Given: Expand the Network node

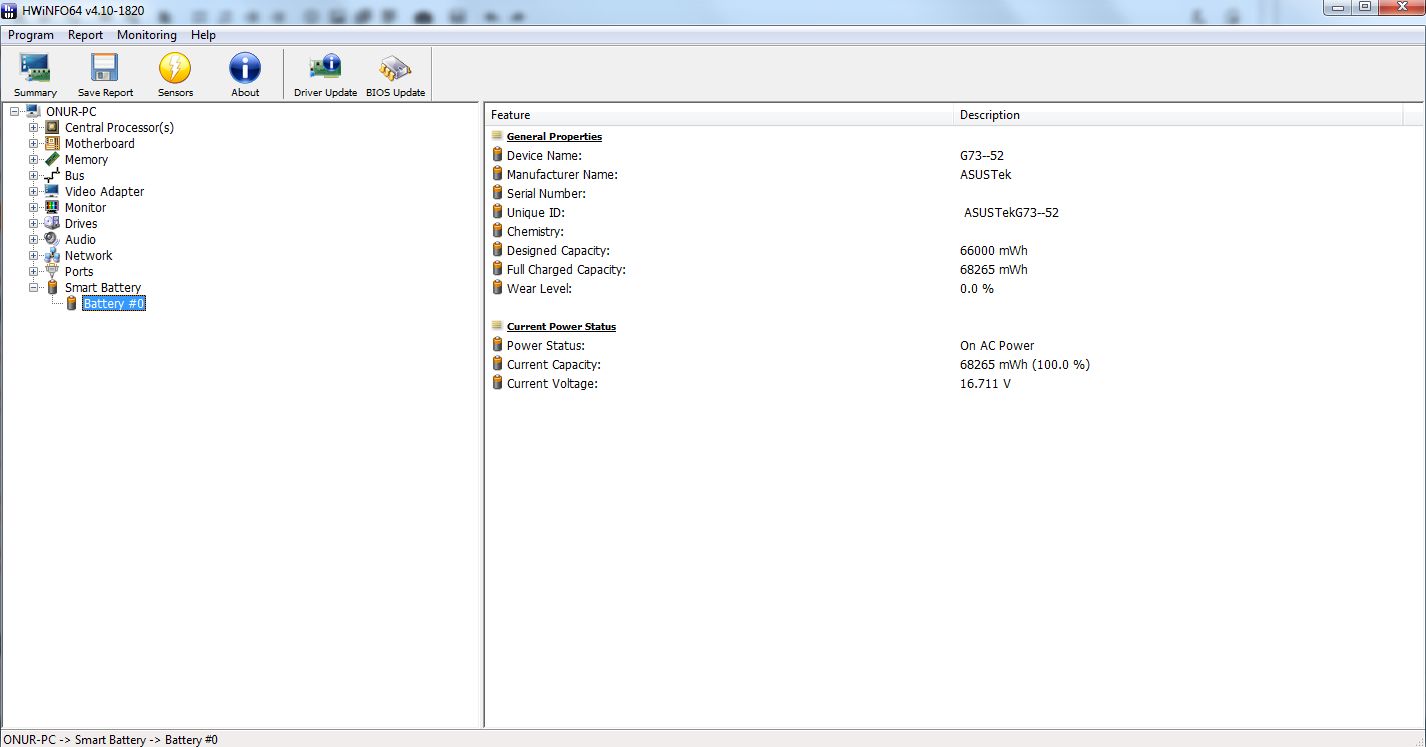Looking at the screenshot, I should pos(33,255).
